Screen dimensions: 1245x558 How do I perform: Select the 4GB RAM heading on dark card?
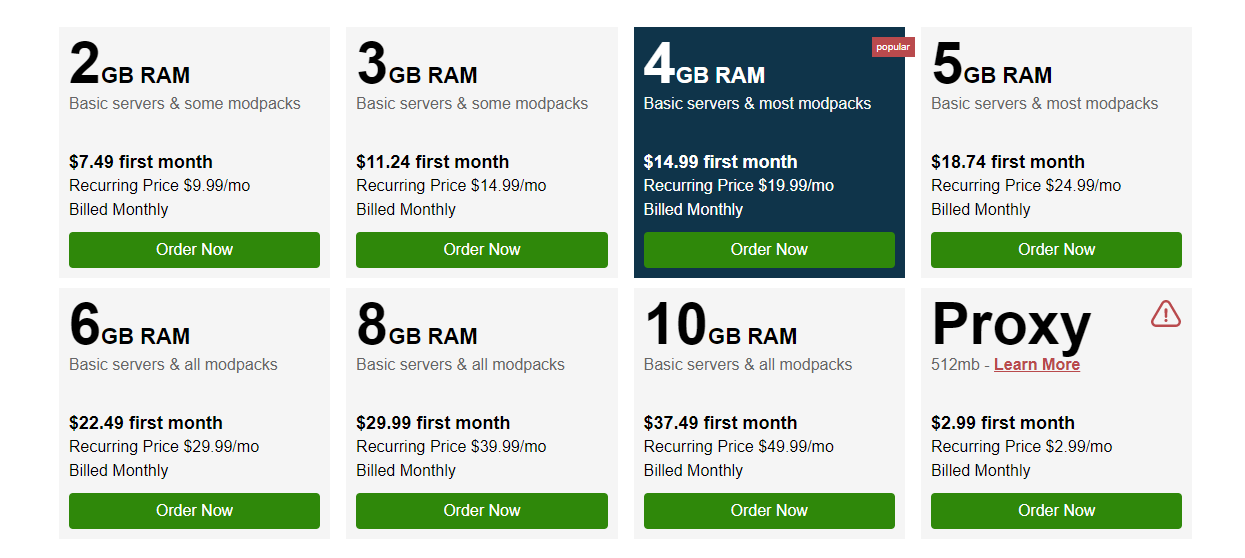(704, 66)
